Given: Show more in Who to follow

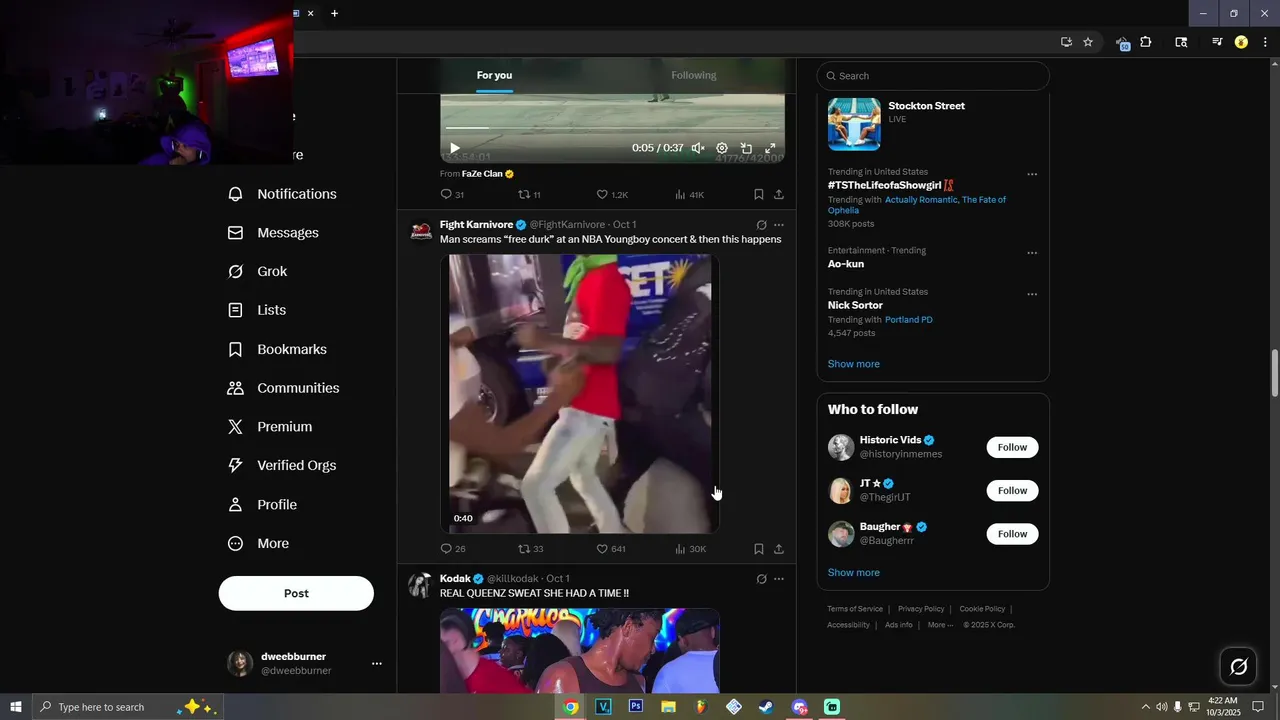Looking at the screenshot, I should pyautogui.click(x=854, y=573).
